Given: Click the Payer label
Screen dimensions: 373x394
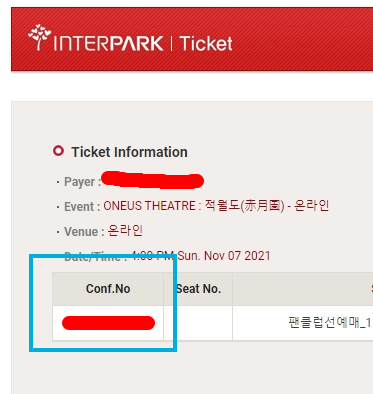Looking at the screenshot, I should coord(82,182).
